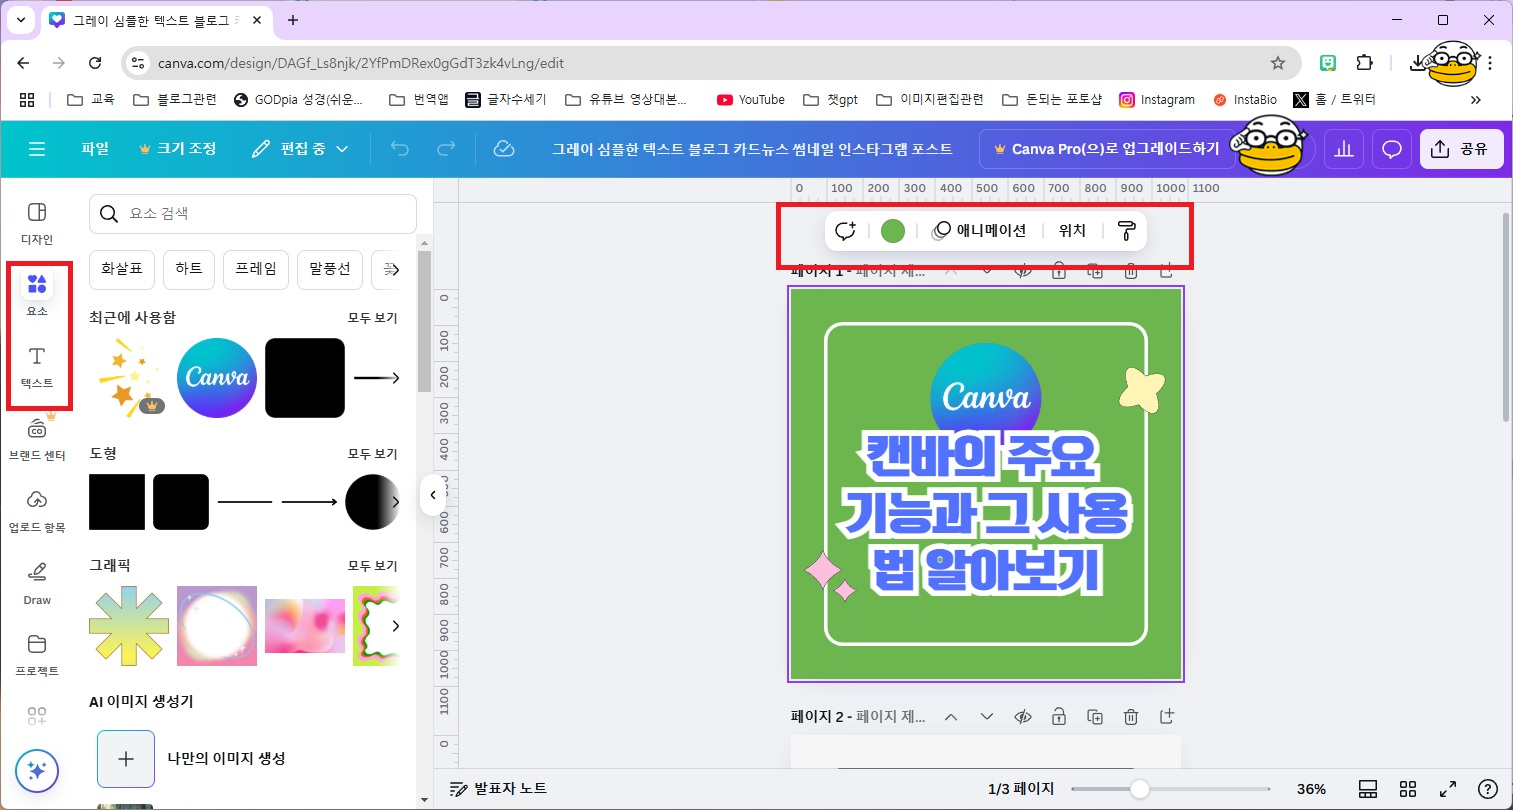
Task: Insert the pastel asterisk graphic
Action: (x=129, y=626)
